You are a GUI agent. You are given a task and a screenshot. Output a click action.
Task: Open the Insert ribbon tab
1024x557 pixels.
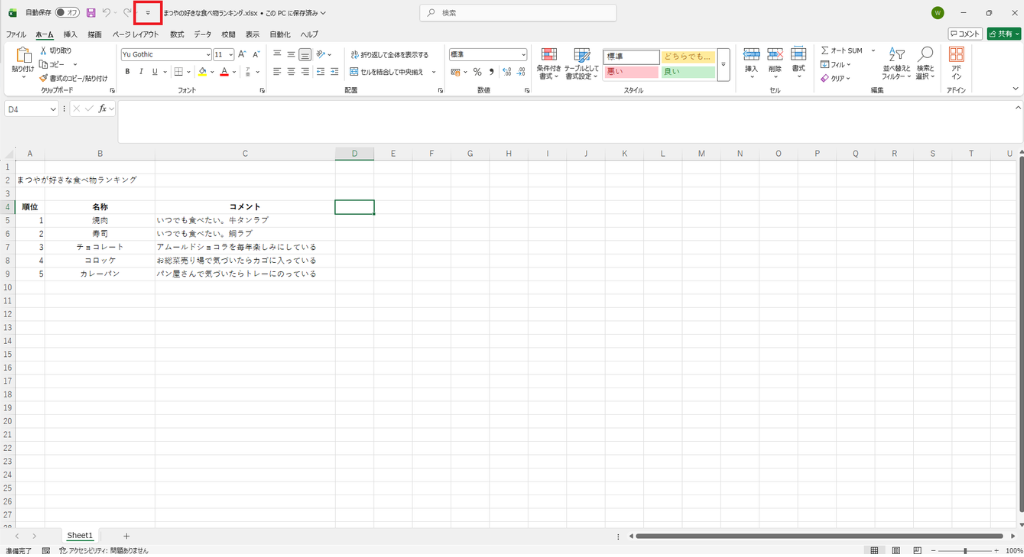tap(70, 34)
